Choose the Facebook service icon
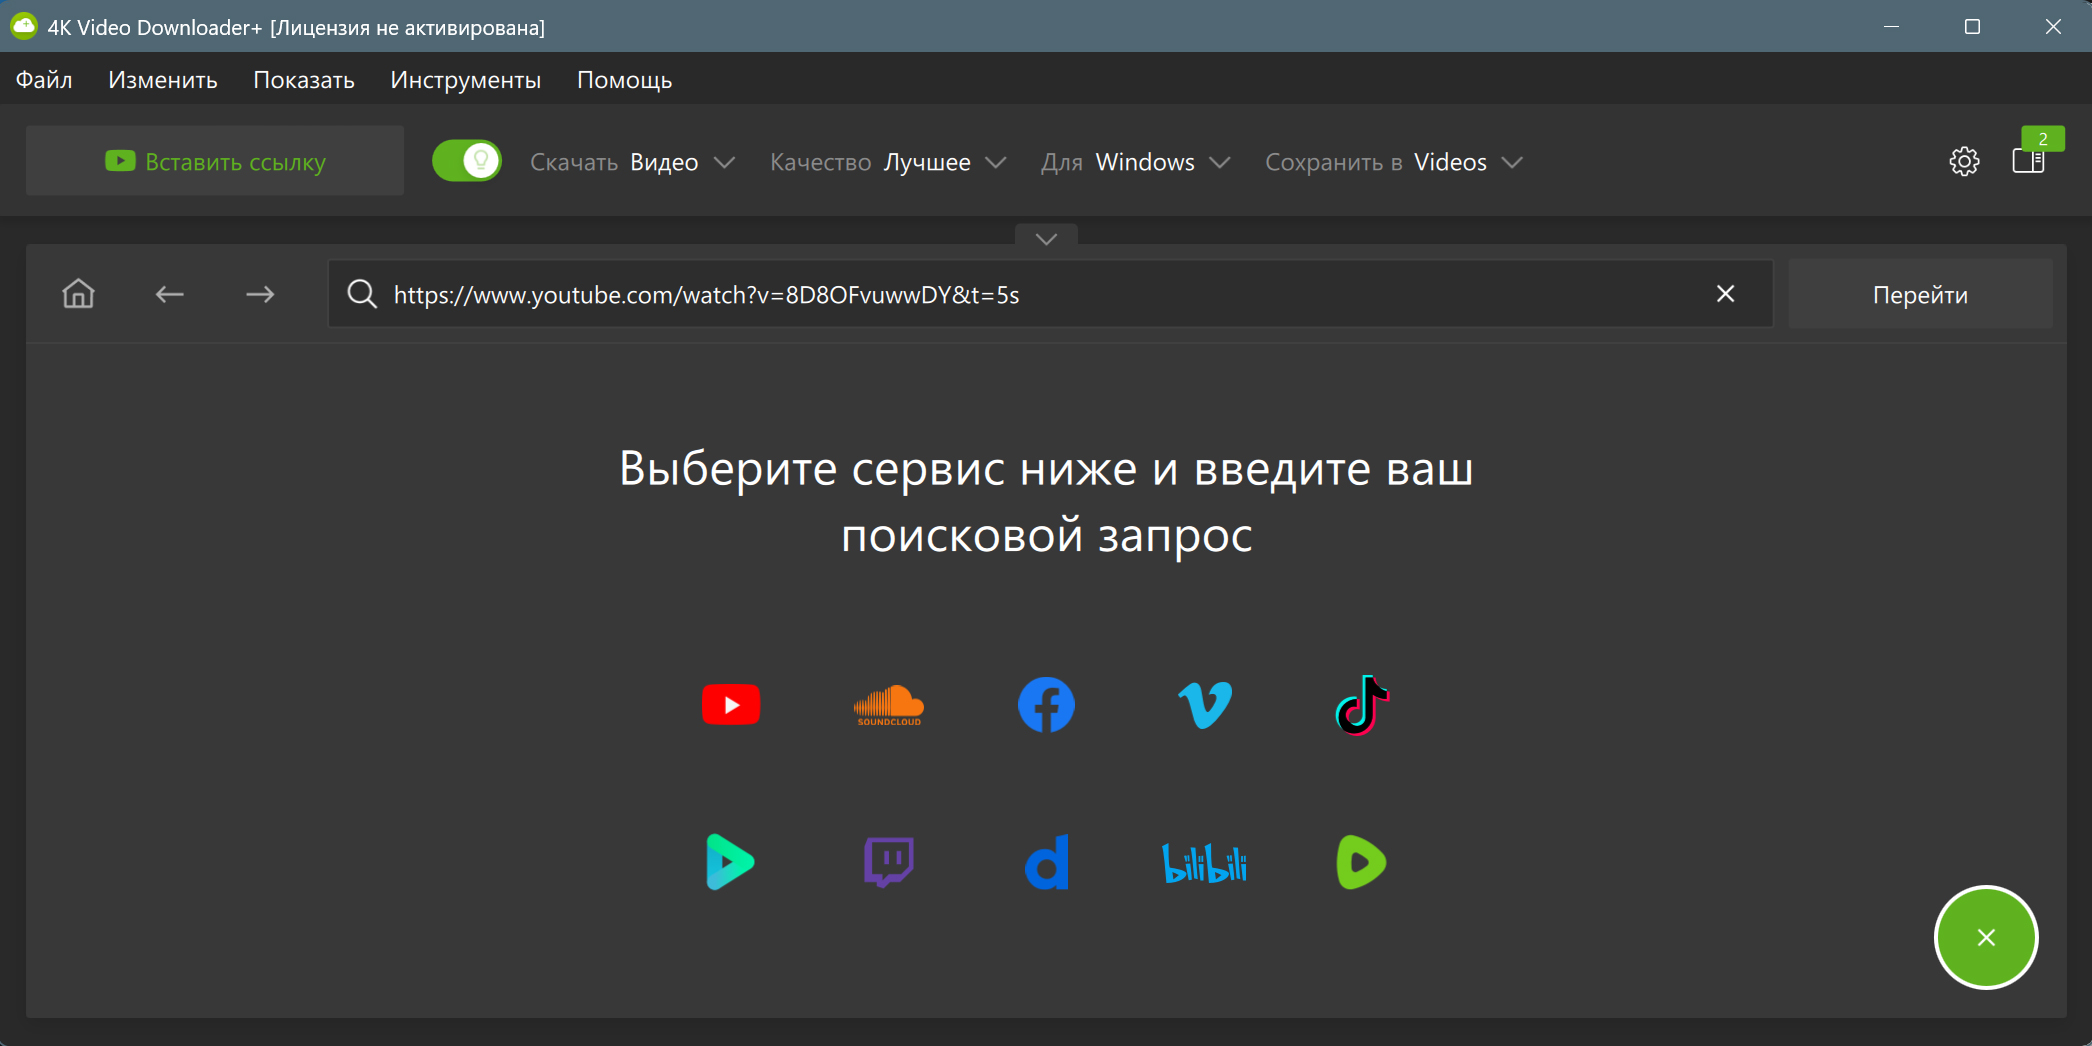2092x1046 pixels. pyautogui.click(x=1046, y=705)
